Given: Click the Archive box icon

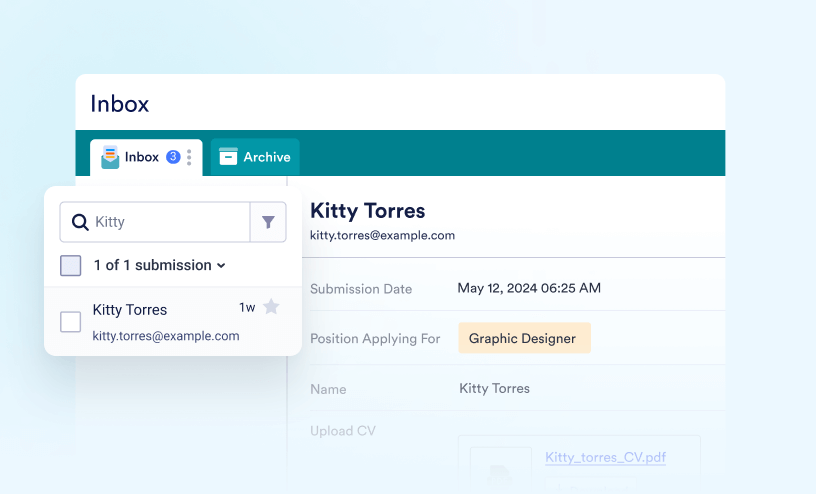Looking at the screenshot, I should click(228, 157).
